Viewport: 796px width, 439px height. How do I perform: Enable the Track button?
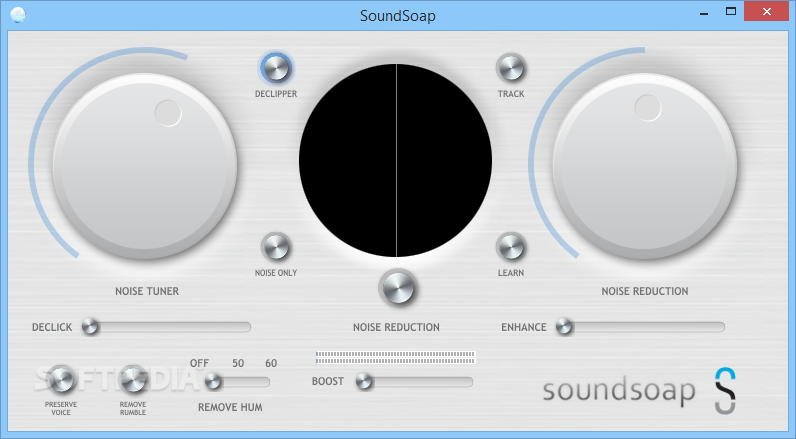tap(511, 69)
